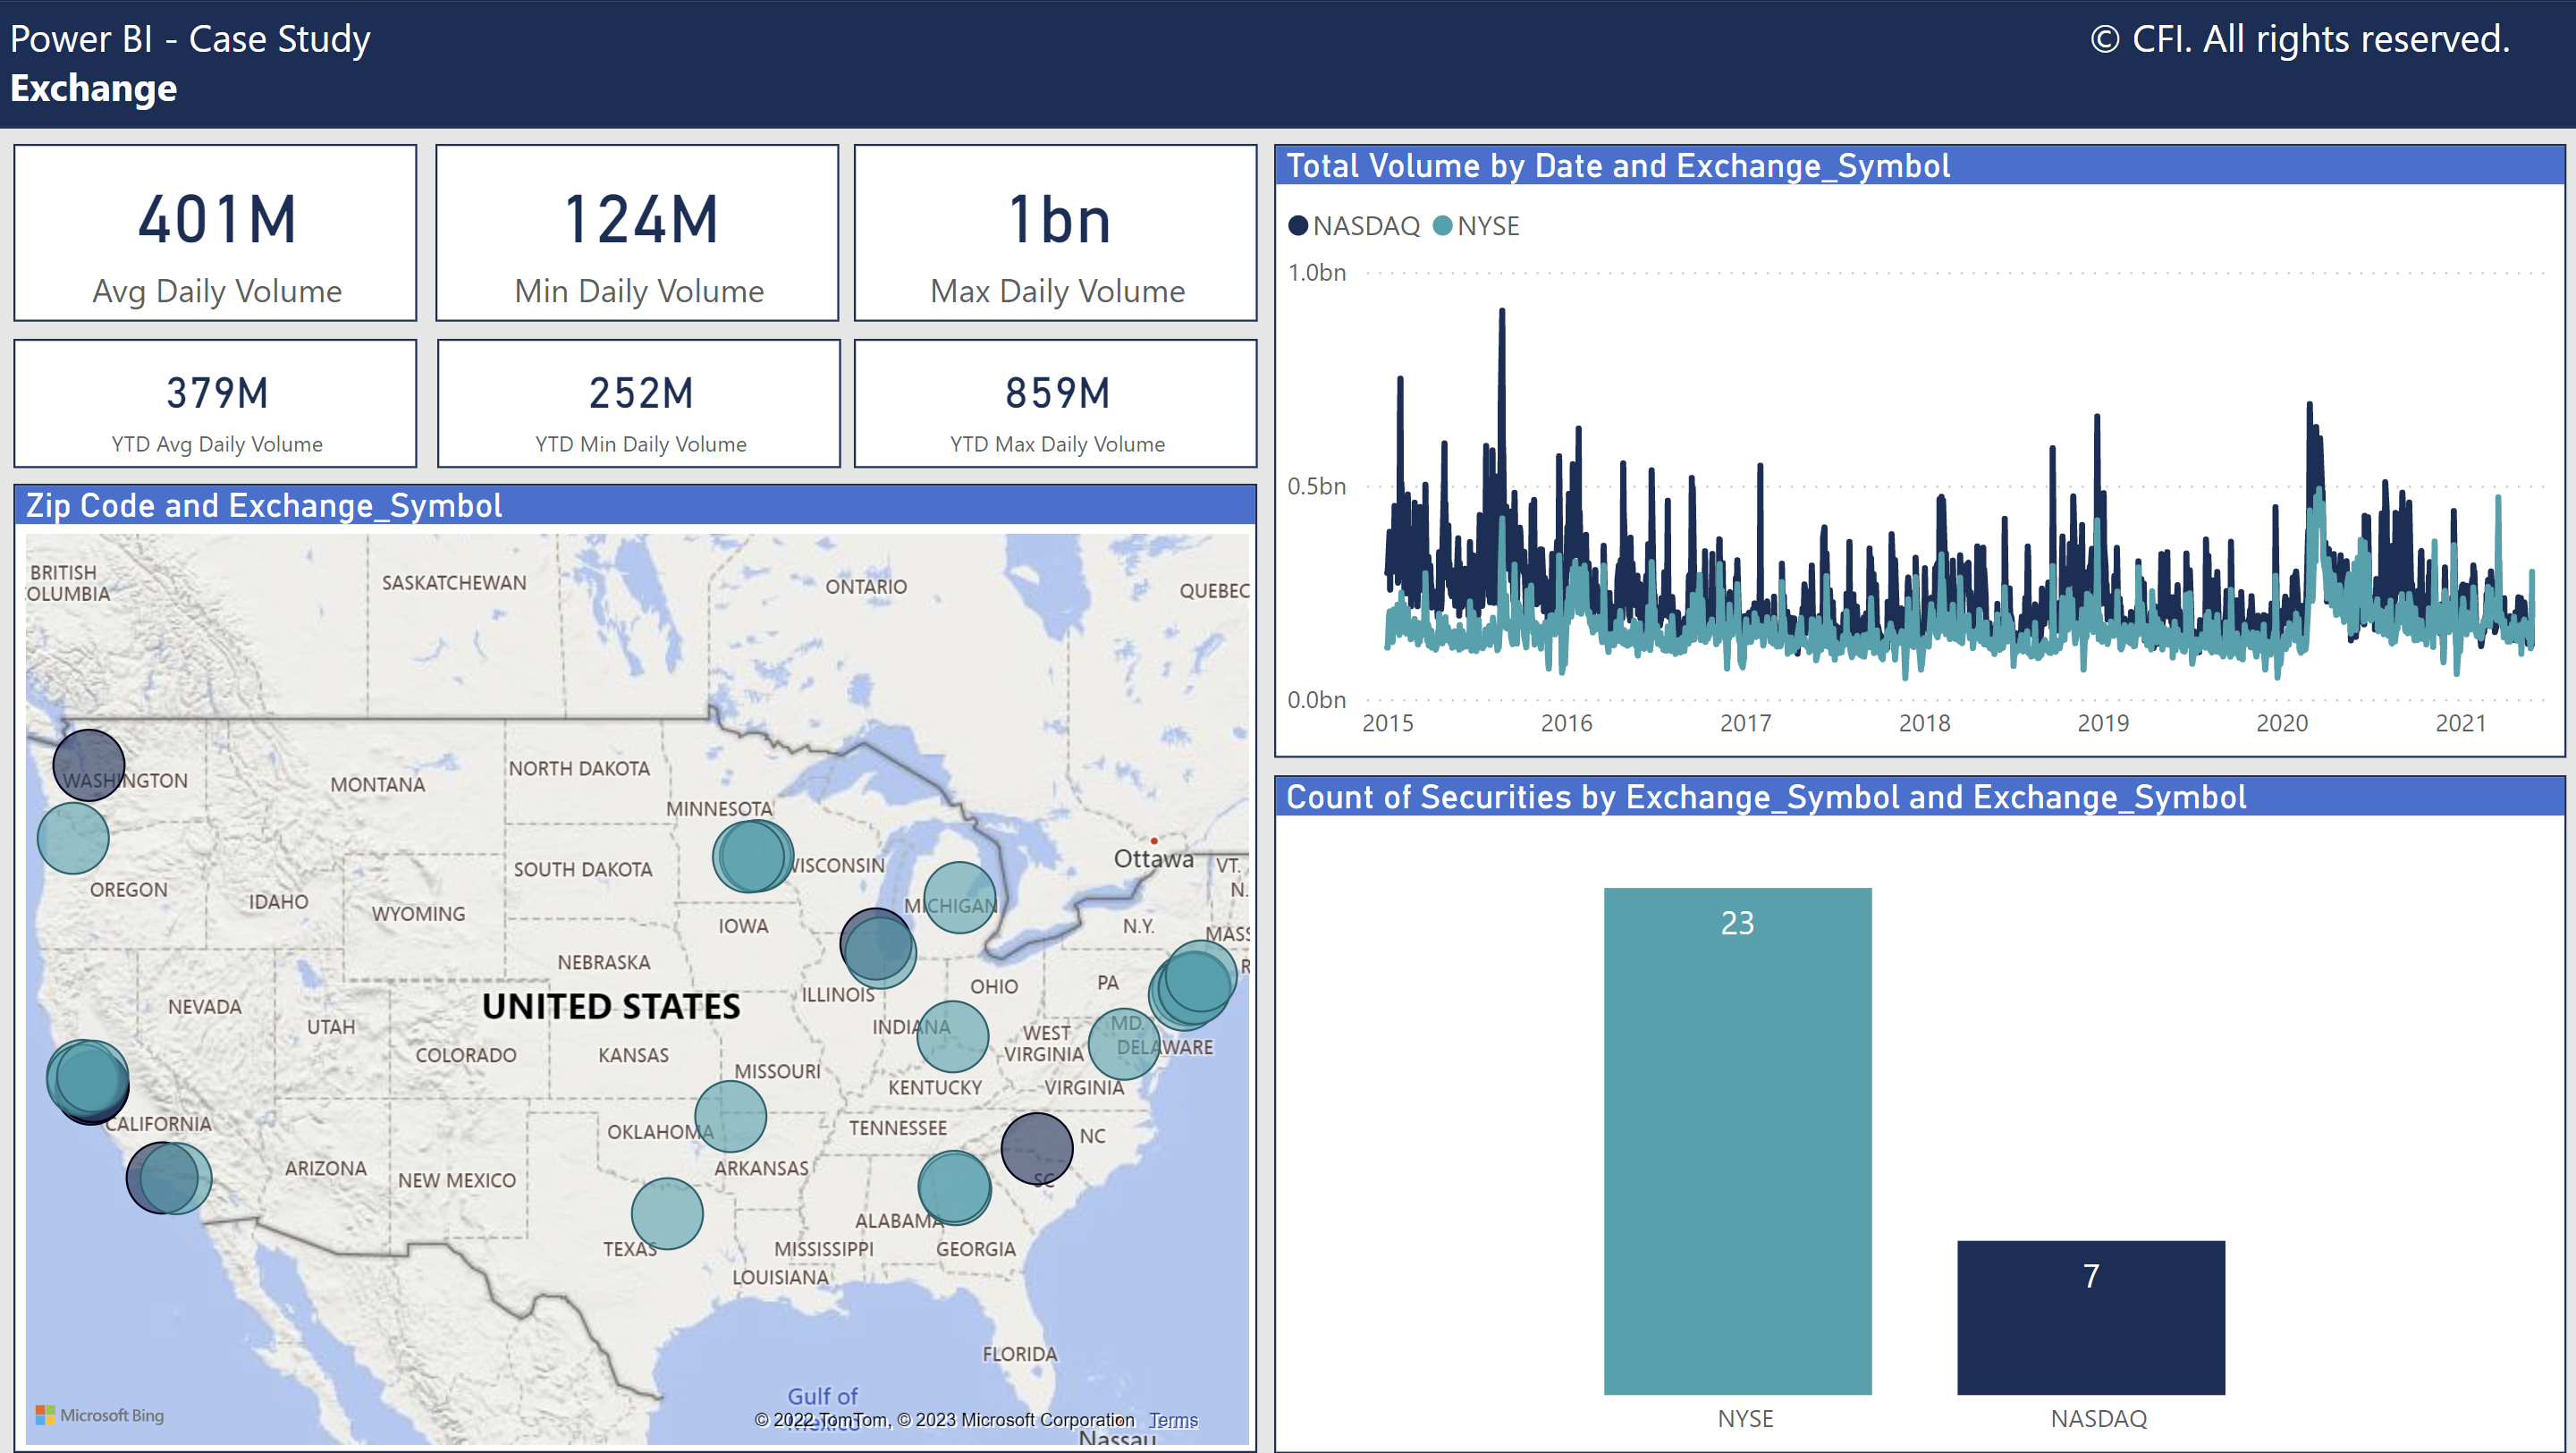2576x1453 pixels.
Task: Click the Zip Code map title header
Action: 264,506
